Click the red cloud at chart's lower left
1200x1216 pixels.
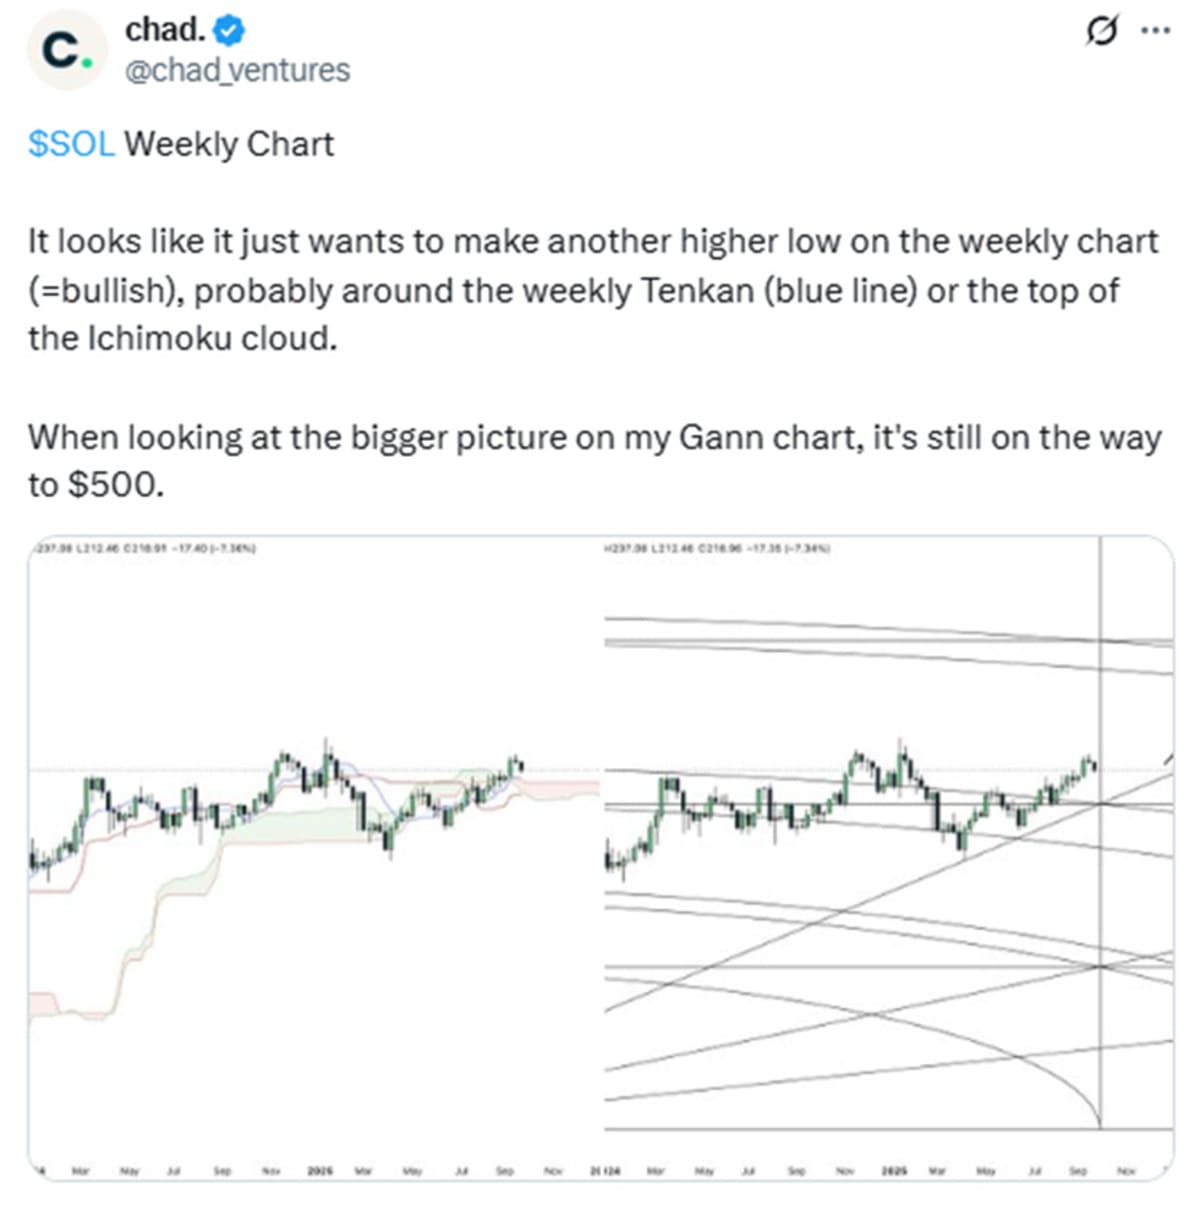(x=50, y=1004)
